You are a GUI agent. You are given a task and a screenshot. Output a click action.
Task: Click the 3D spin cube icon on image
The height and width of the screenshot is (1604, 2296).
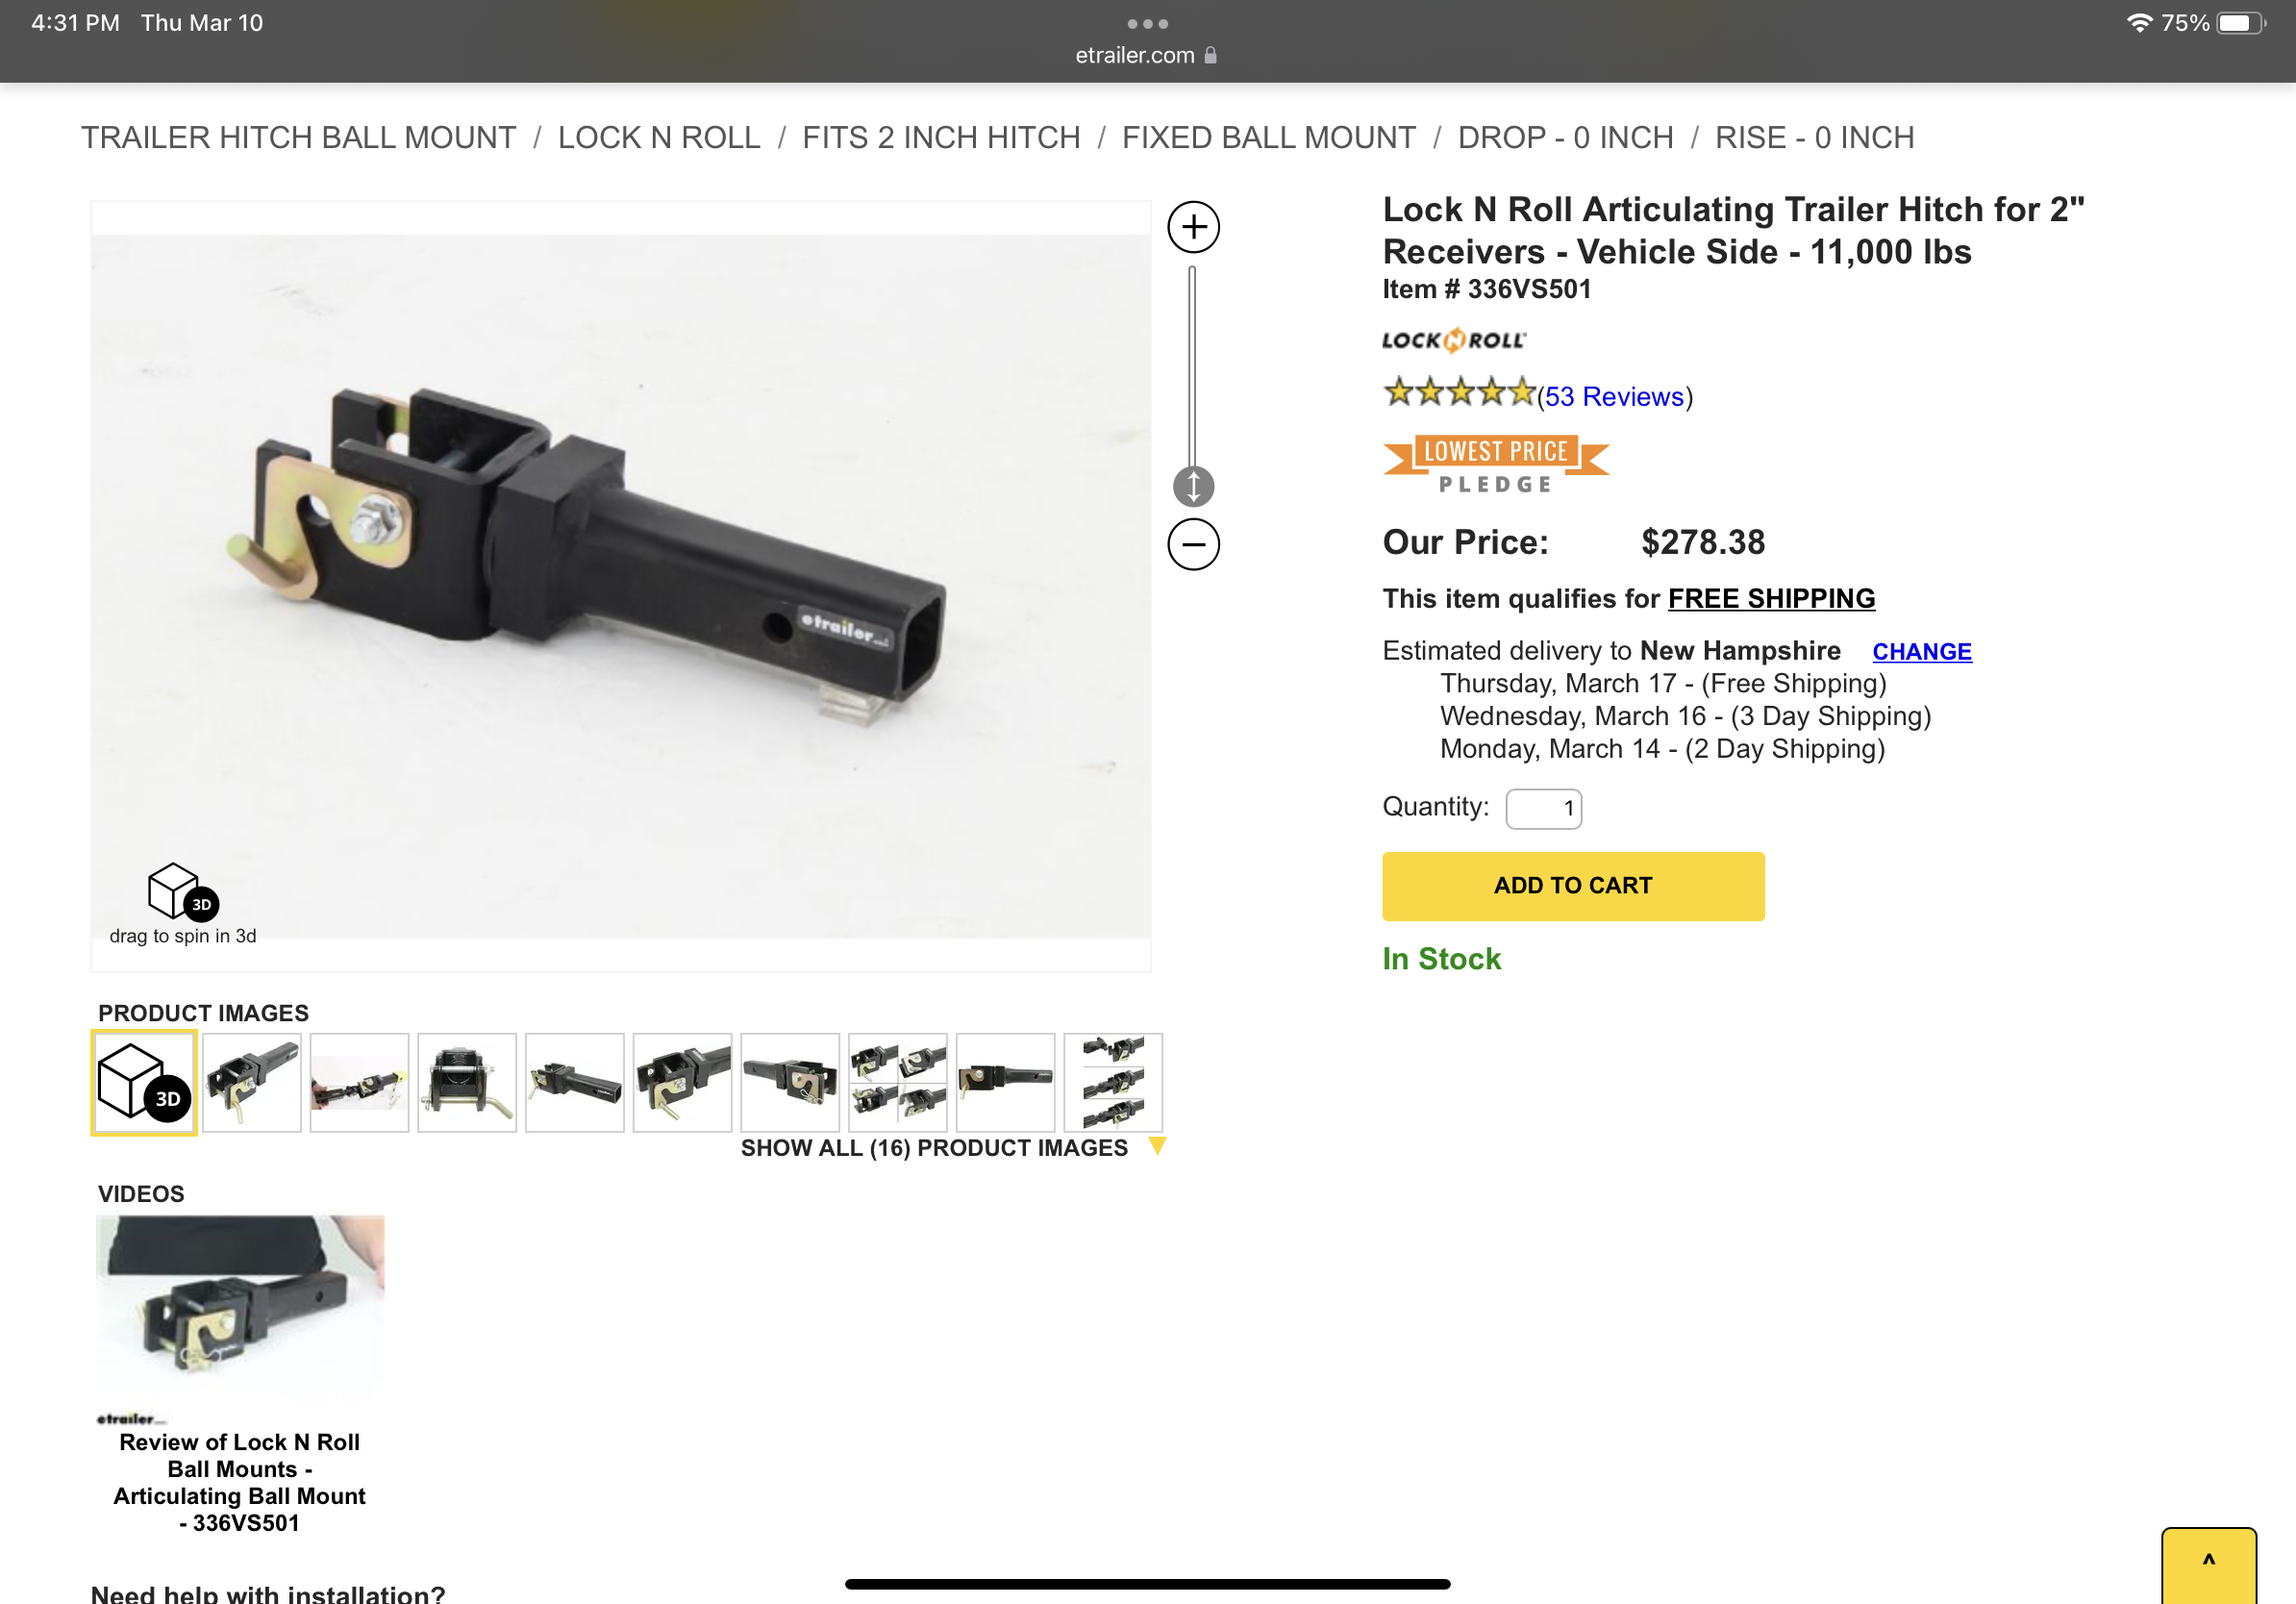182,891
